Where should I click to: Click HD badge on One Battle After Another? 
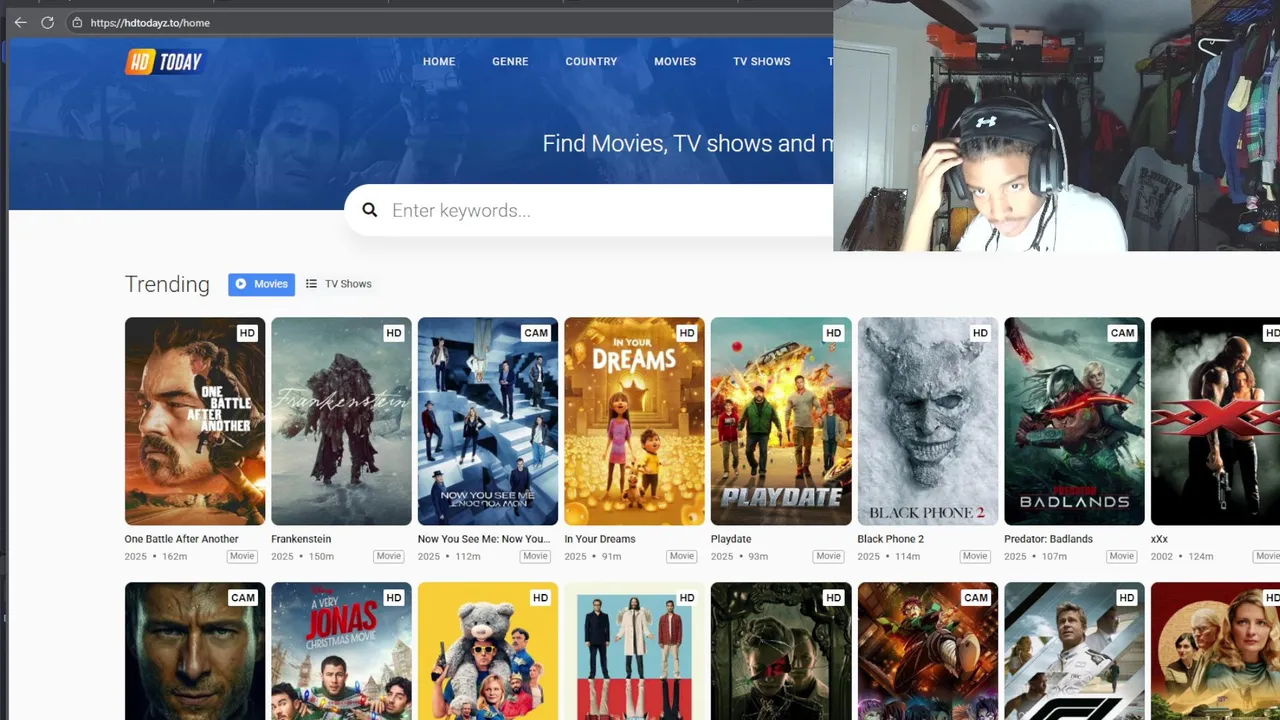pos(247,333)
